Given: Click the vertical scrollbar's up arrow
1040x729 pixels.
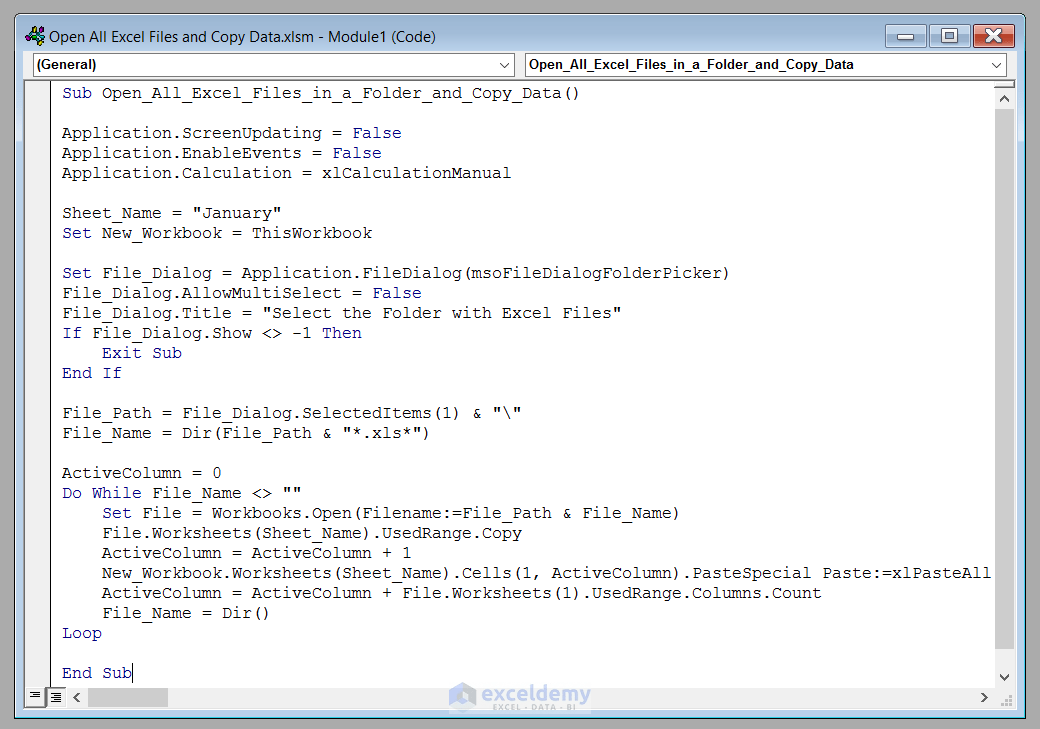Looking at the screenshot, I should click(1004, 97).
